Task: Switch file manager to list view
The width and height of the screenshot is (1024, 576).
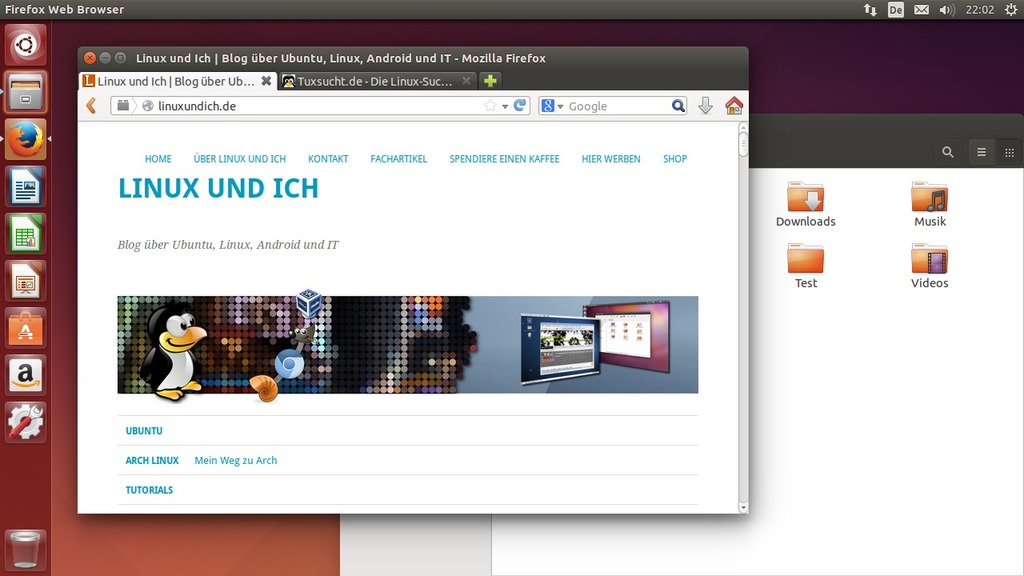Action: pos(982,152)
